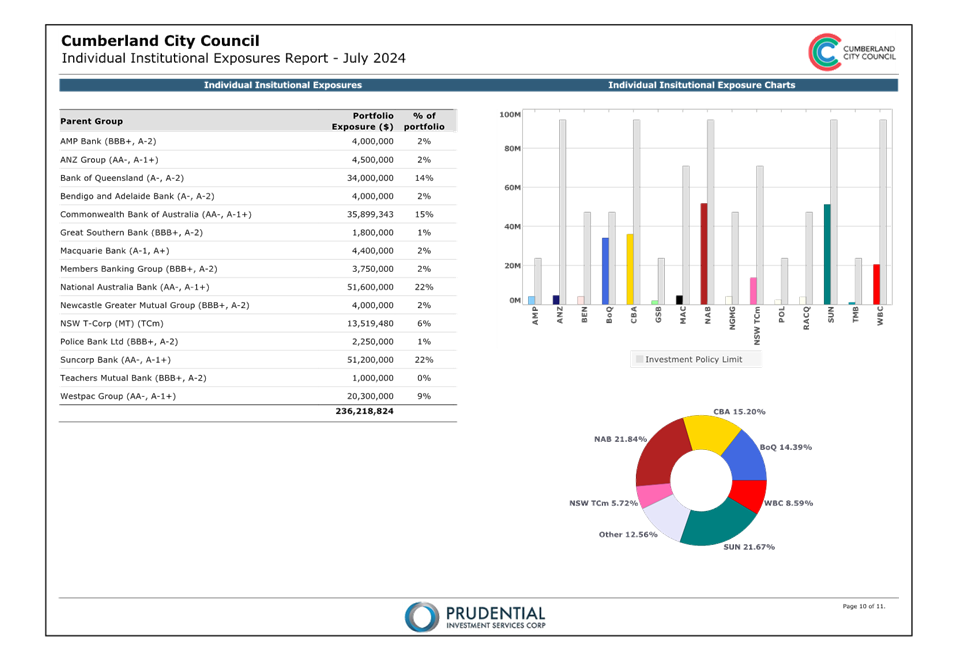This screenshot has width=957, height=660.
Task: Select 'Police Bank Ltd' row label
Action: pos(119,341)
